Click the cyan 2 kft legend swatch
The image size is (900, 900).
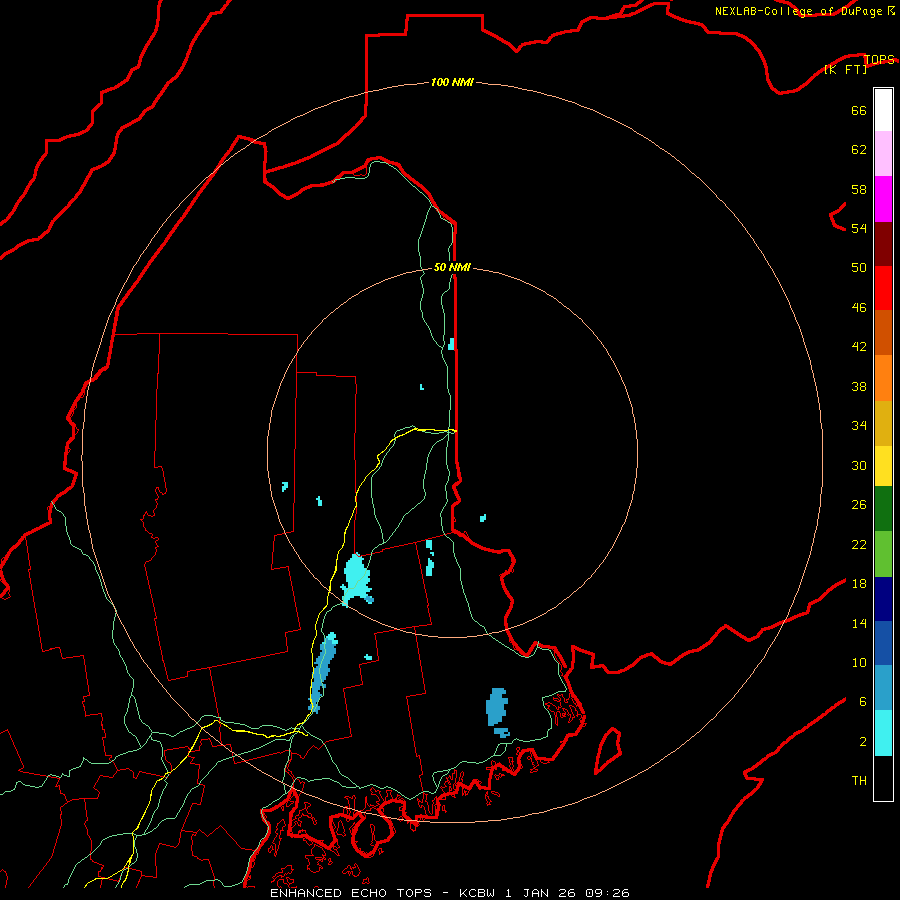[x=883, y=733]
